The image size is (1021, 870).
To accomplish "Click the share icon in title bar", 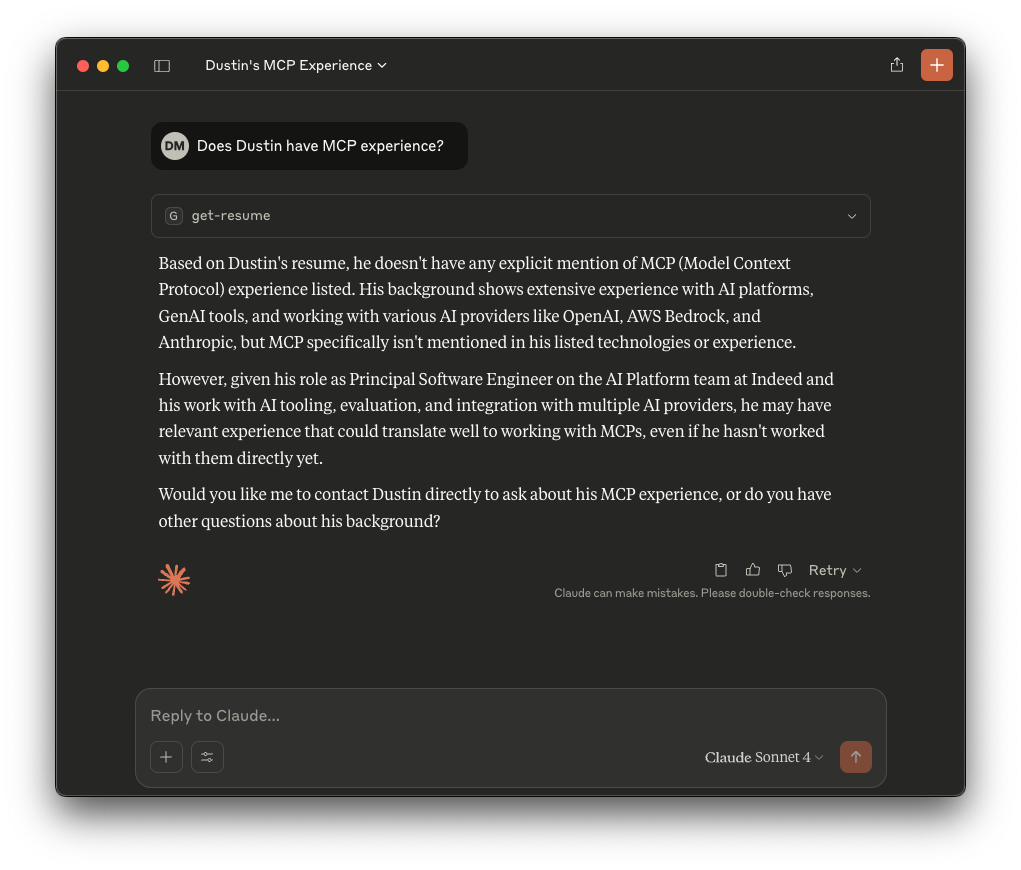I will 897,65.
